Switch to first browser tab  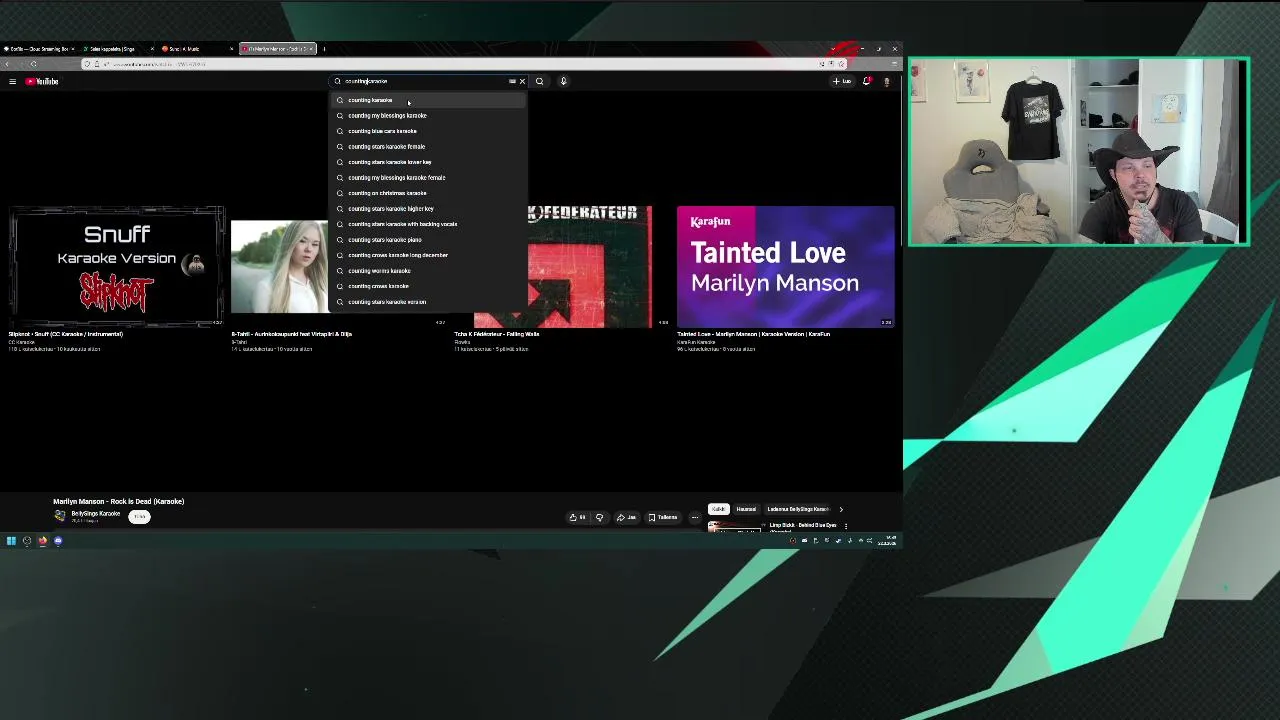click(37, 48)
